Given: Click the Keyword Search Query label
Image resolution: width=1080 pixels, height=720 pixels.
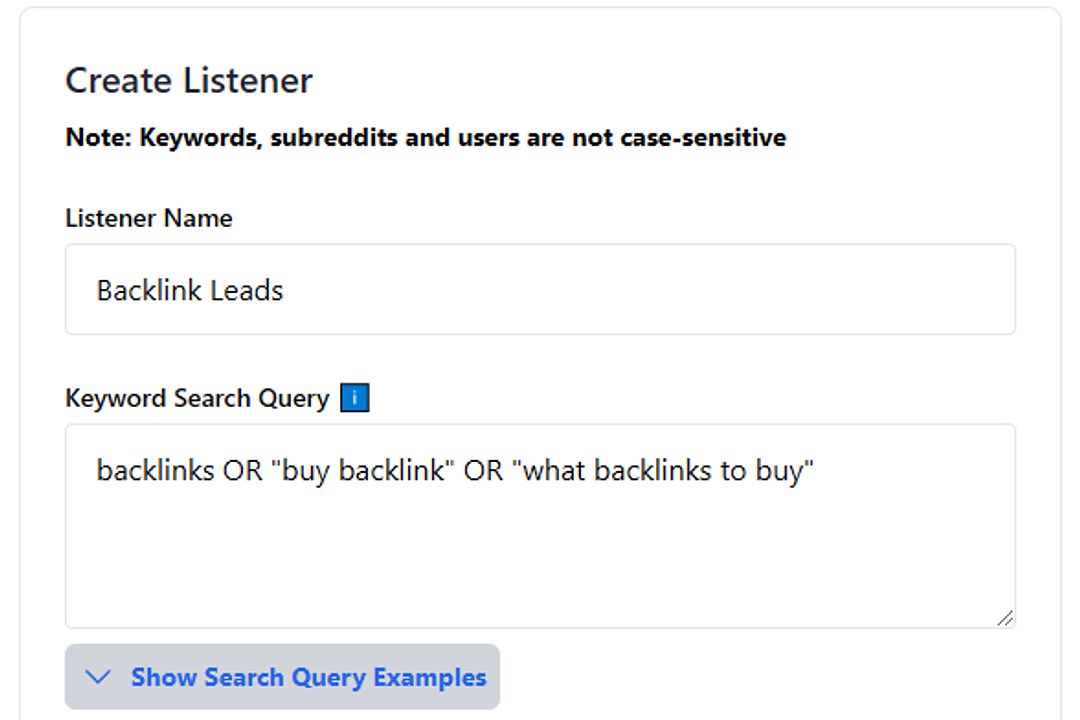Looking at the screenshot, I should [196, 397].
